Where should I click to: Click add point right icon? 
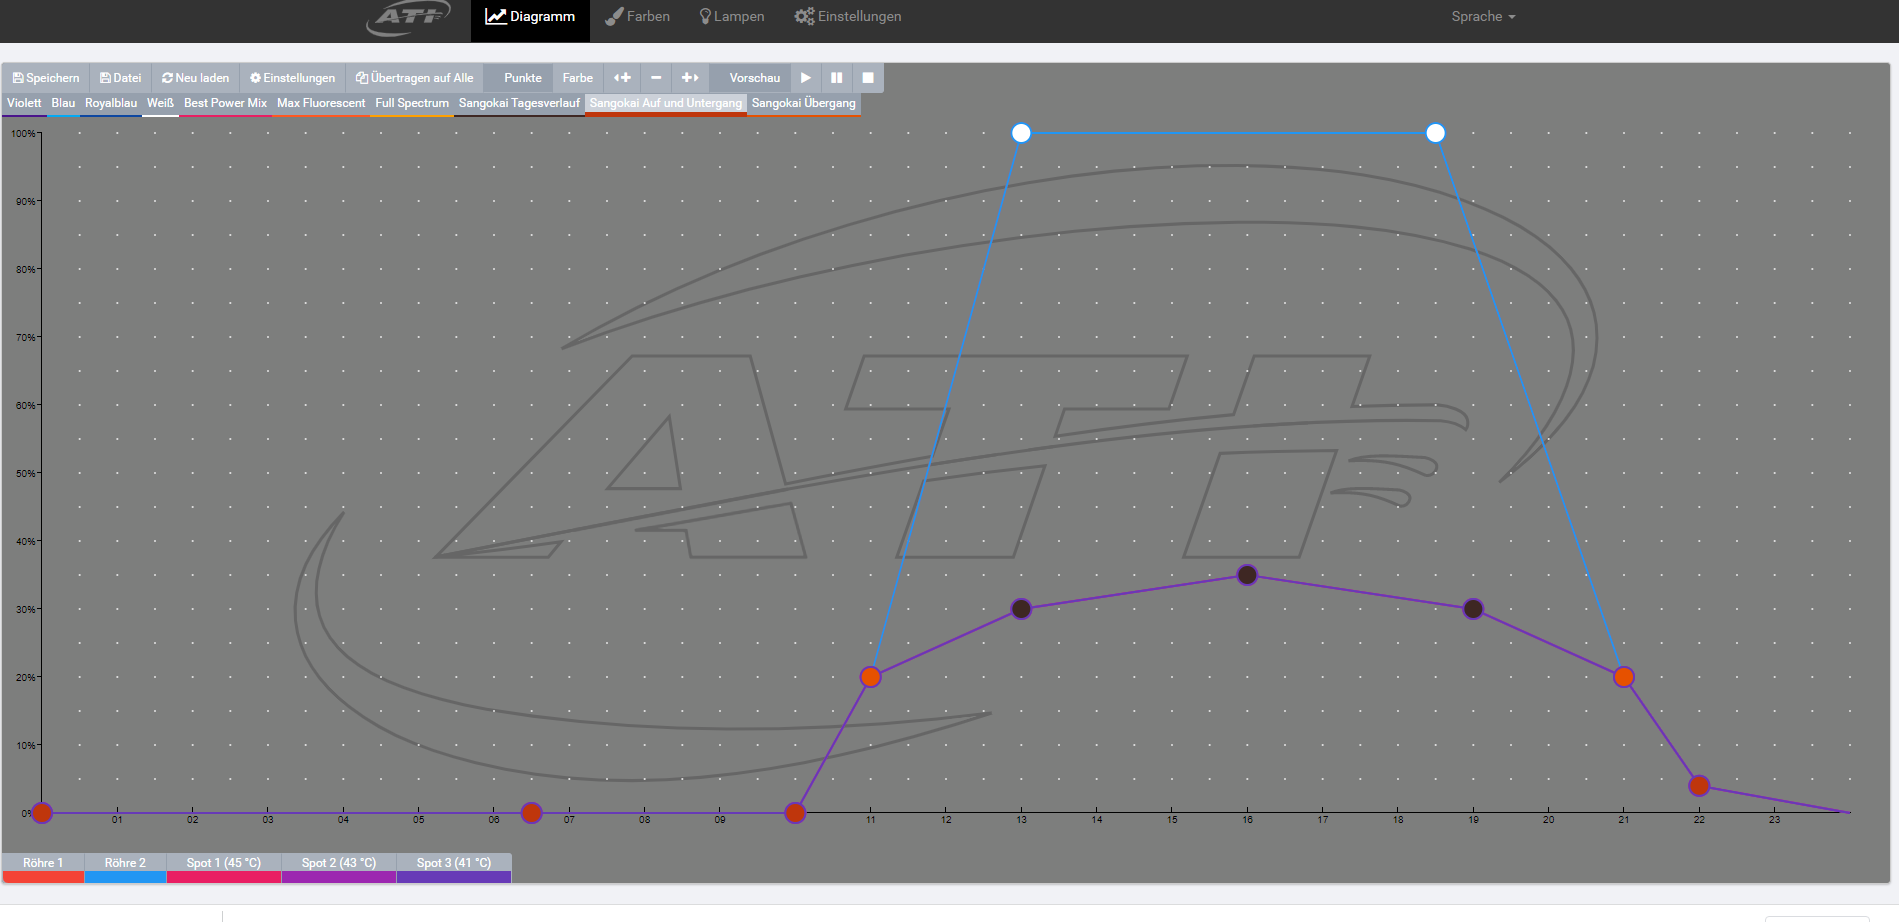[690, 78]
